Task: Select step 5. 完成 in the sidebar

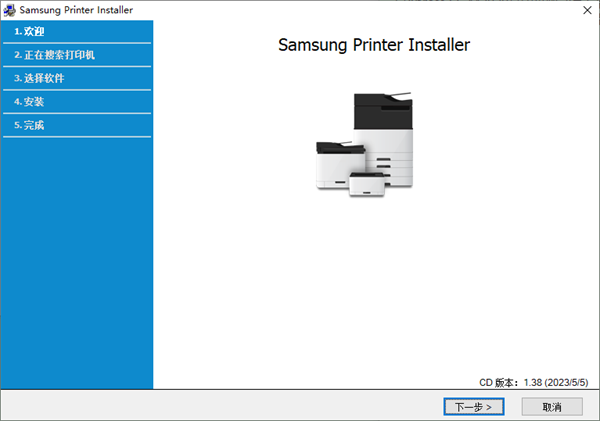Action: (x=77, y=125)
